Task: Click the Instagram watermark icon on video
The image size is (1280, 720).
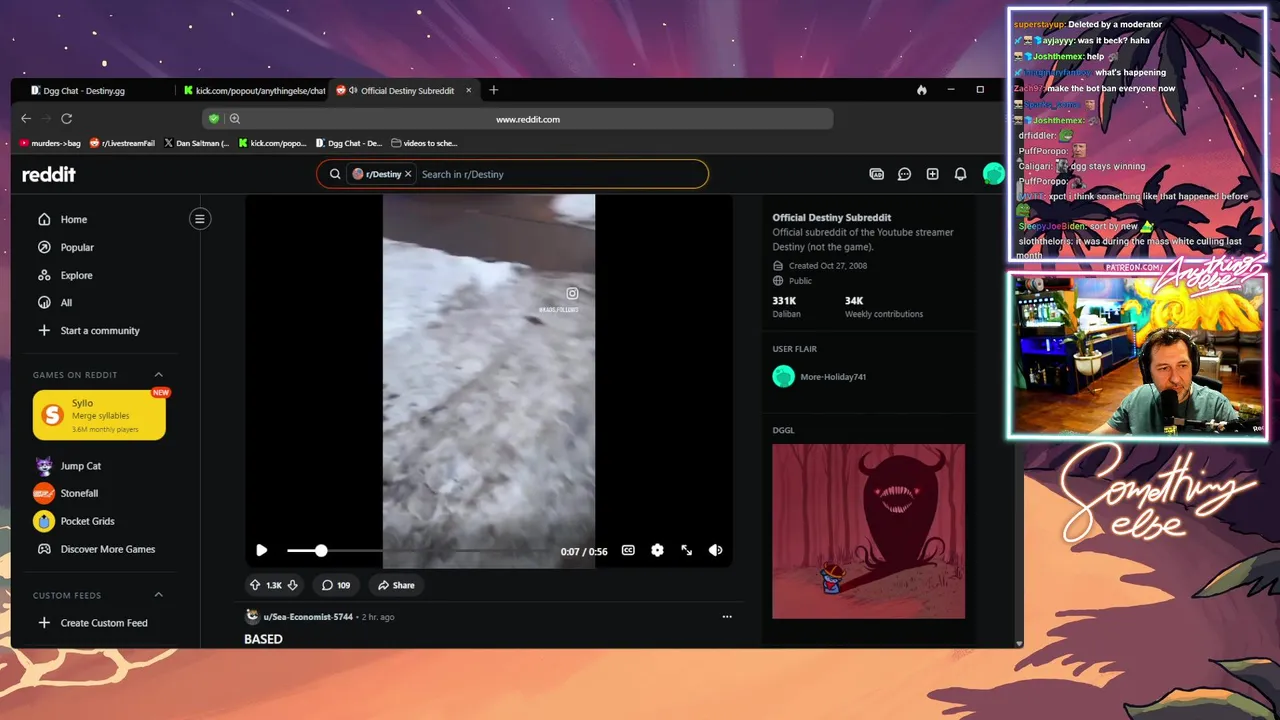Action: (572, 293)
